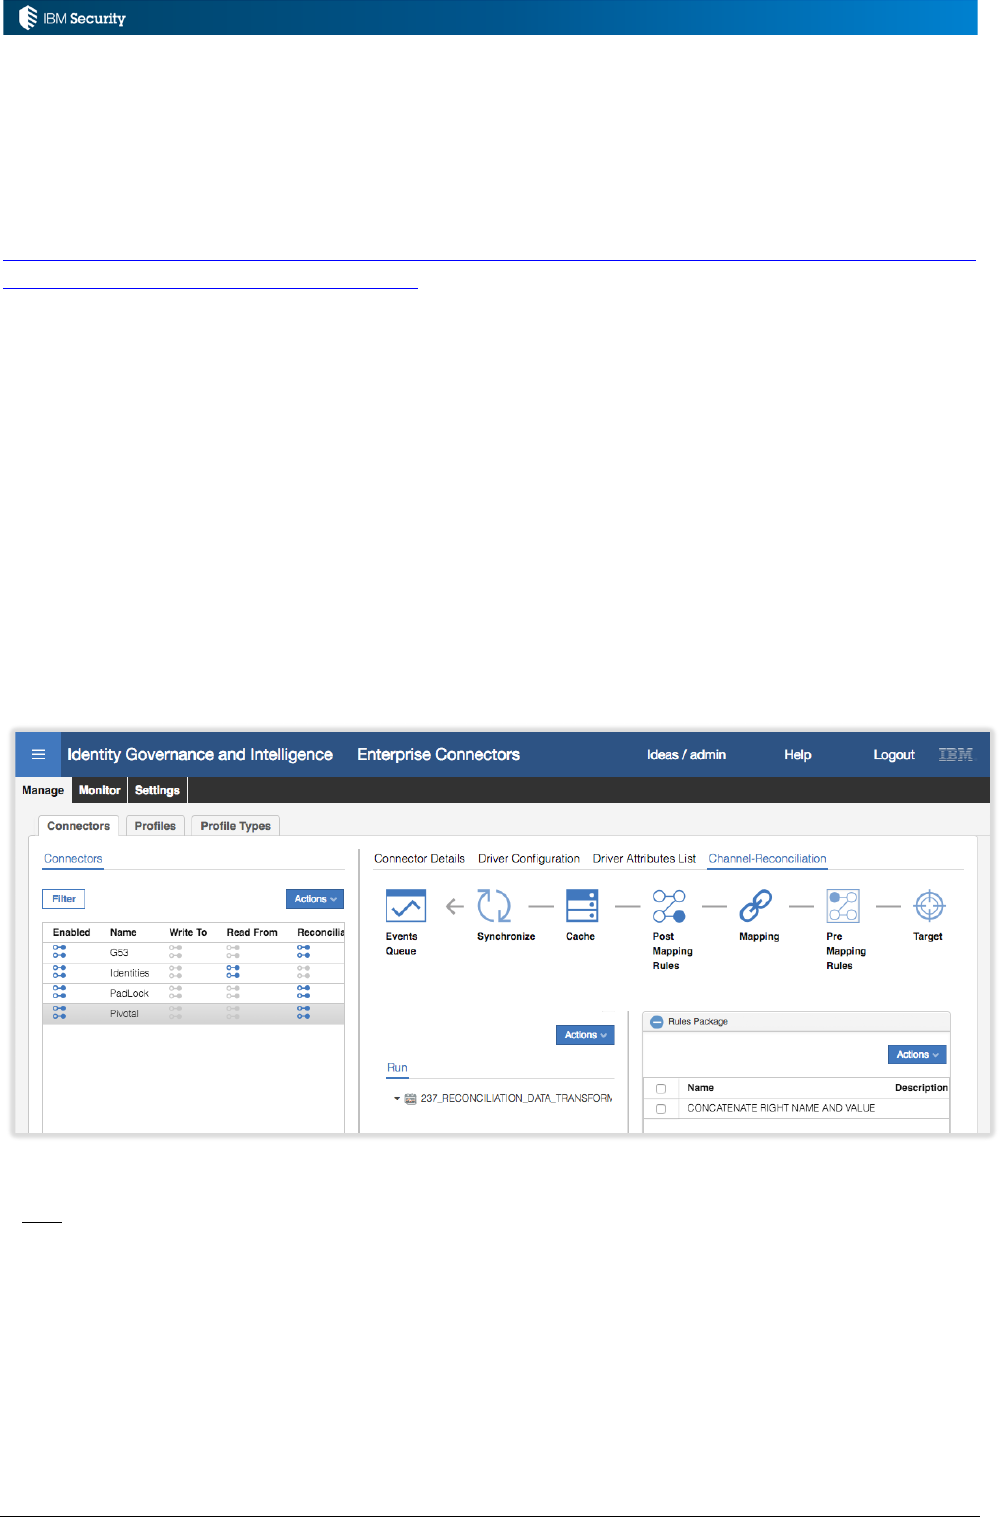Click the Ideas / admin user link
Viewport: 1001px width, 1517px height.
pos(687,755)
